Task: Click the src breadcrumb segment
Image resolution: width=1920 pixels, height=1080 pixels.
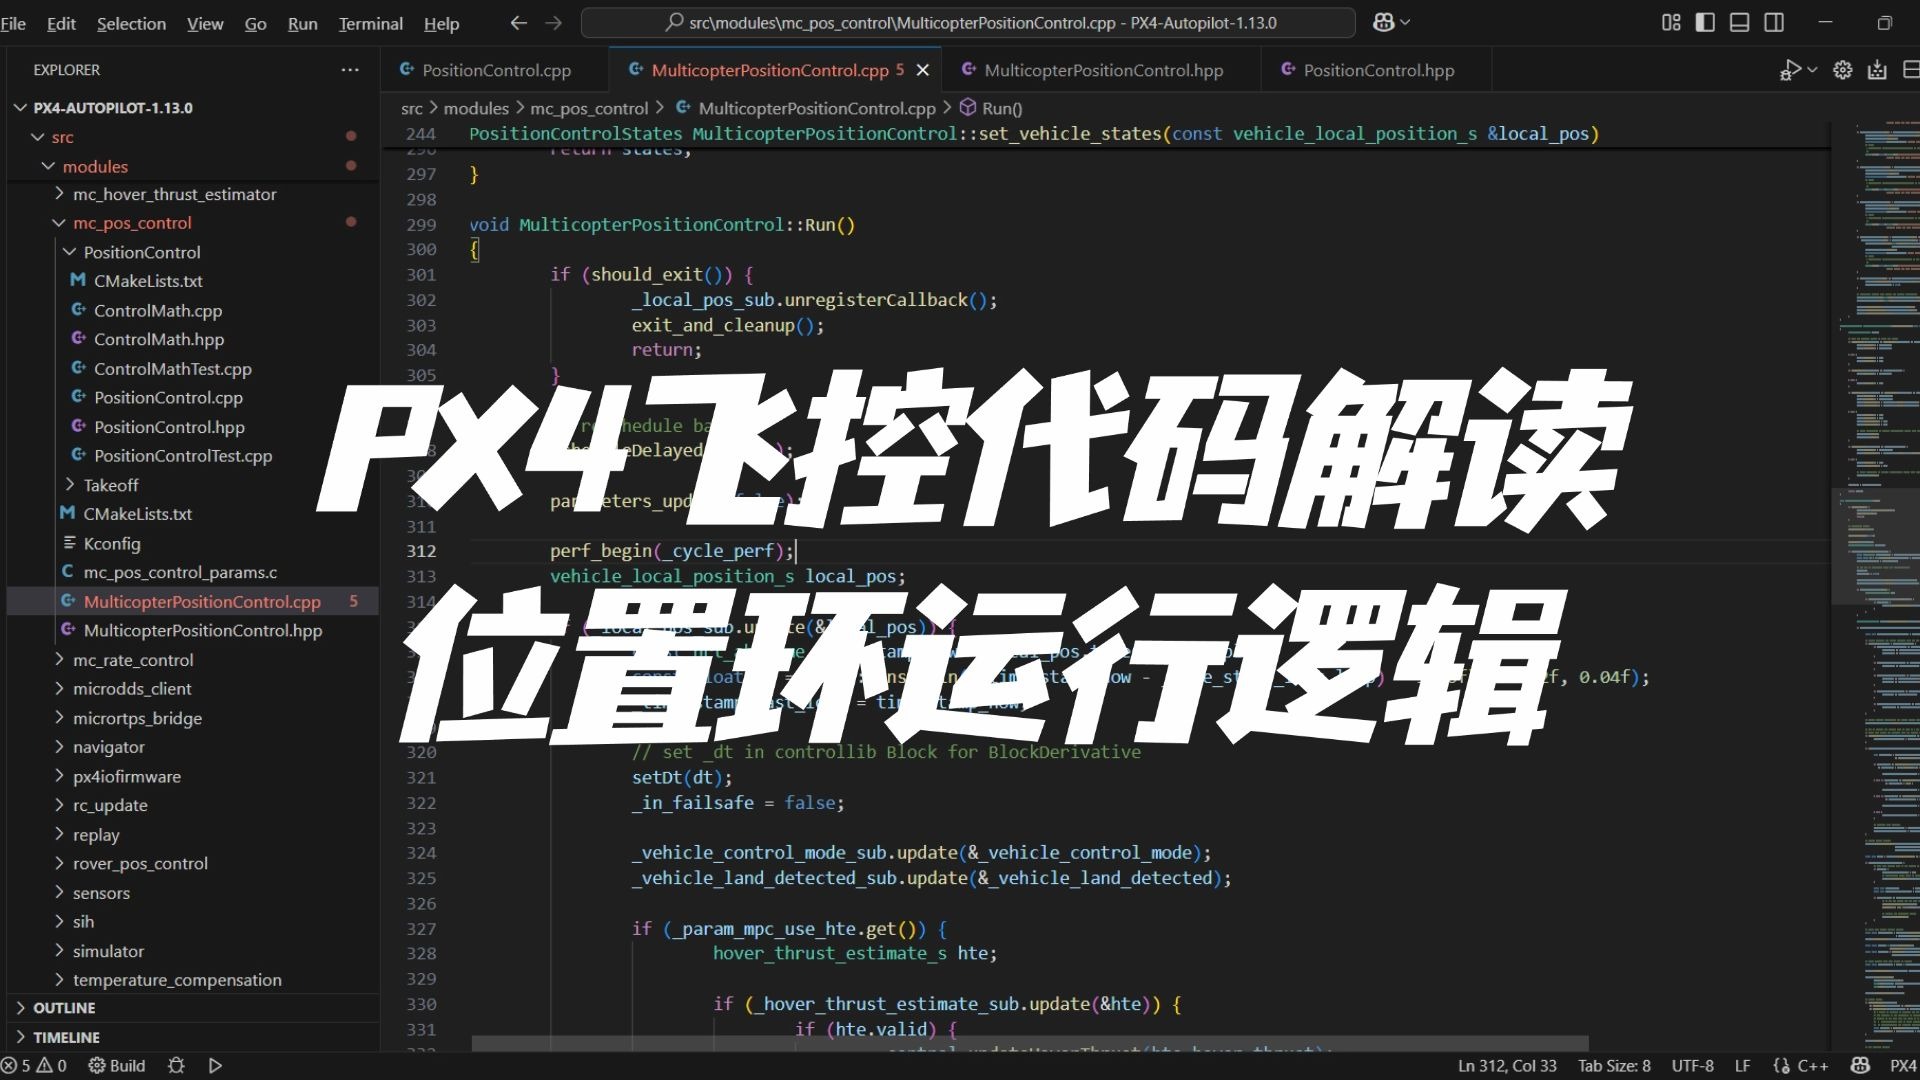Action: click(x=411, y=108)
